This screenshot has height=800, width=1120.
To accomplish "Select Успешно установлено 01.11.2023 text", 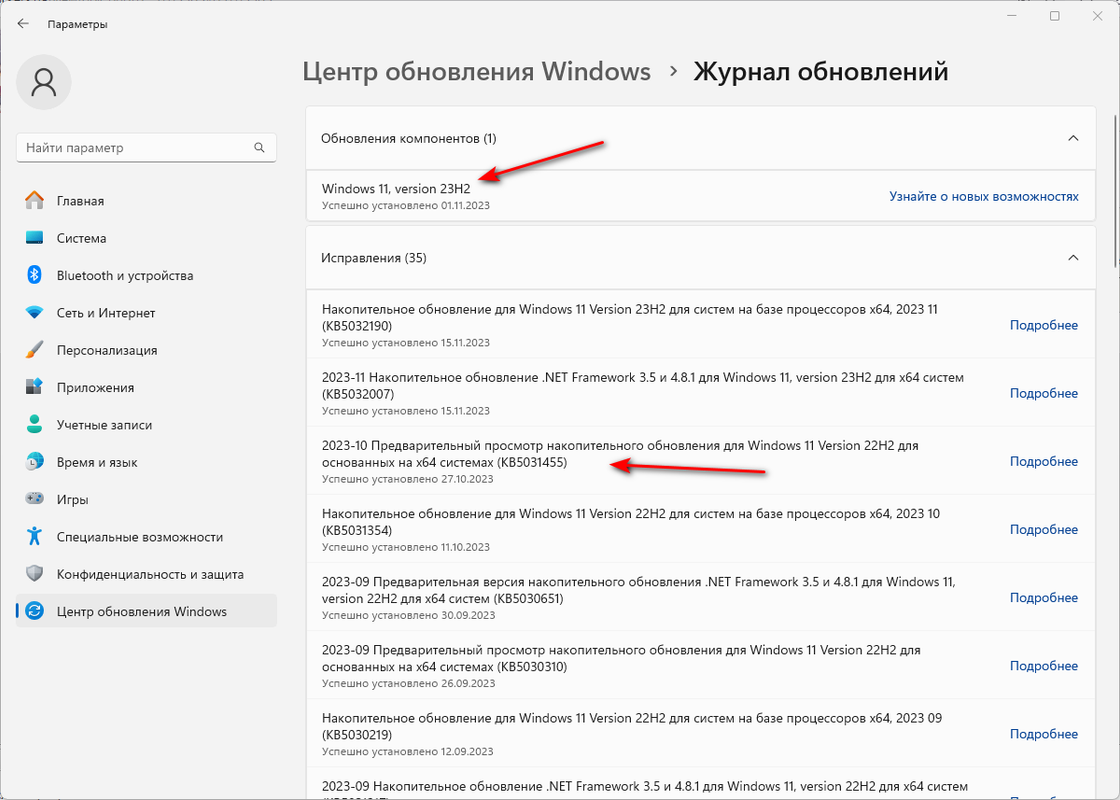I will 406,206.
